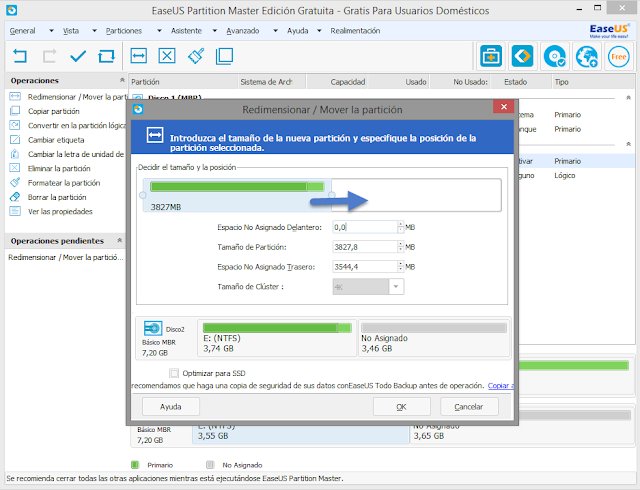Expand the Ayuda menu arrow
Viewport: 640px width, 490px height.
(319, 31)
